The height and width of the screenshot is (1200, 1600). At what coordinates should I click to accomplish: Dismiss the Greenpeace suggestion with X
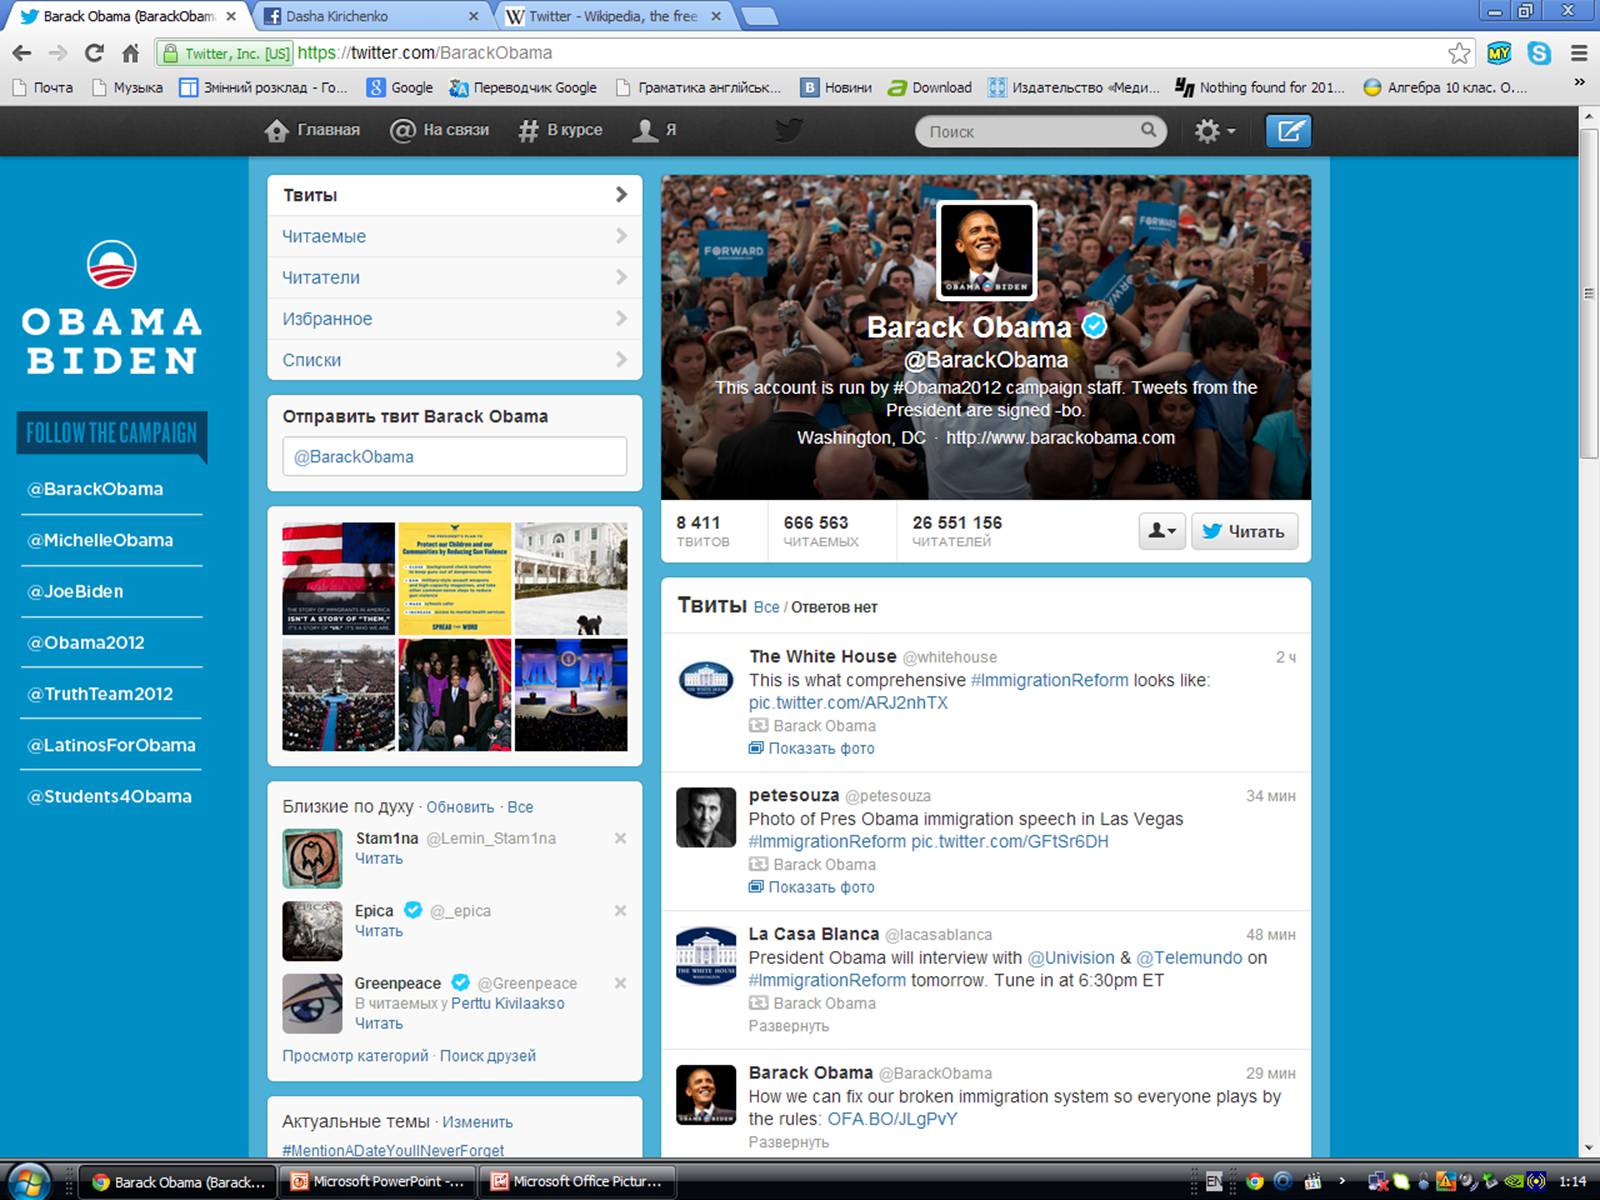[620, 983]
